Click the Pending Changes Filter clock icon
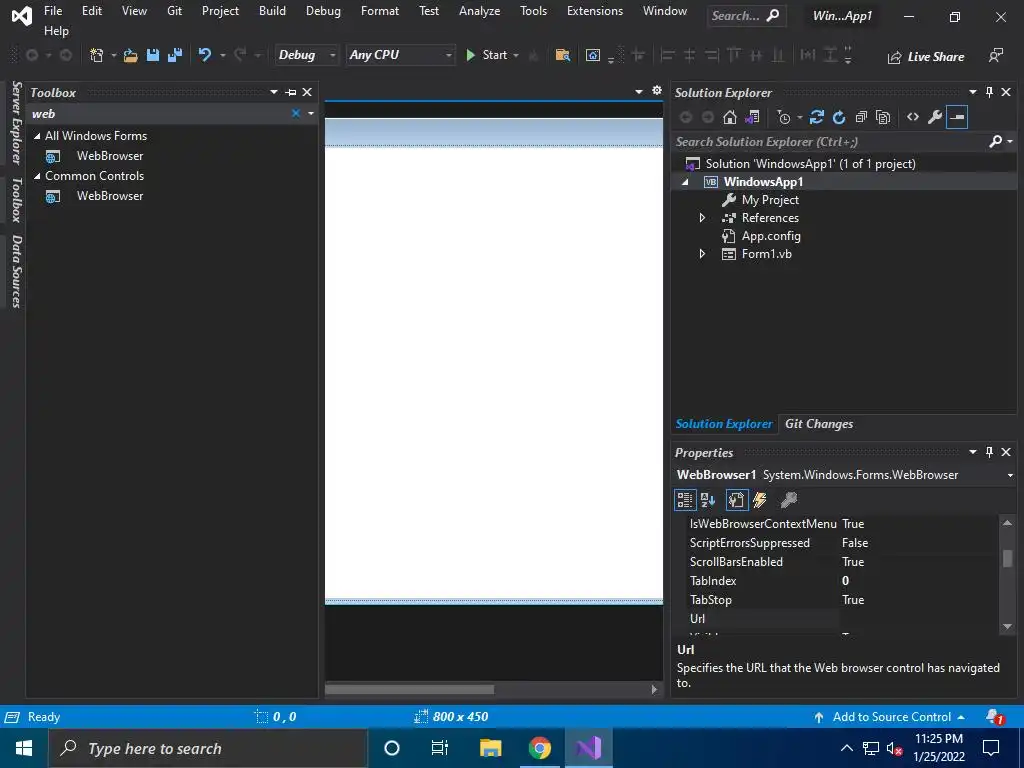The image size is (1024, 768). click(784, 118)
